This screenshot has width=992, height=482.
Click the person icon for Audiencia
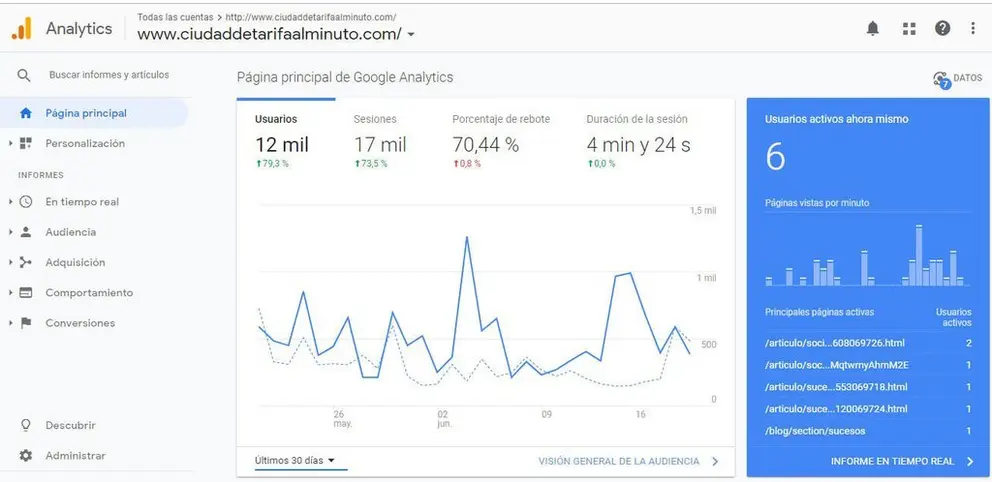click(25, 232)
